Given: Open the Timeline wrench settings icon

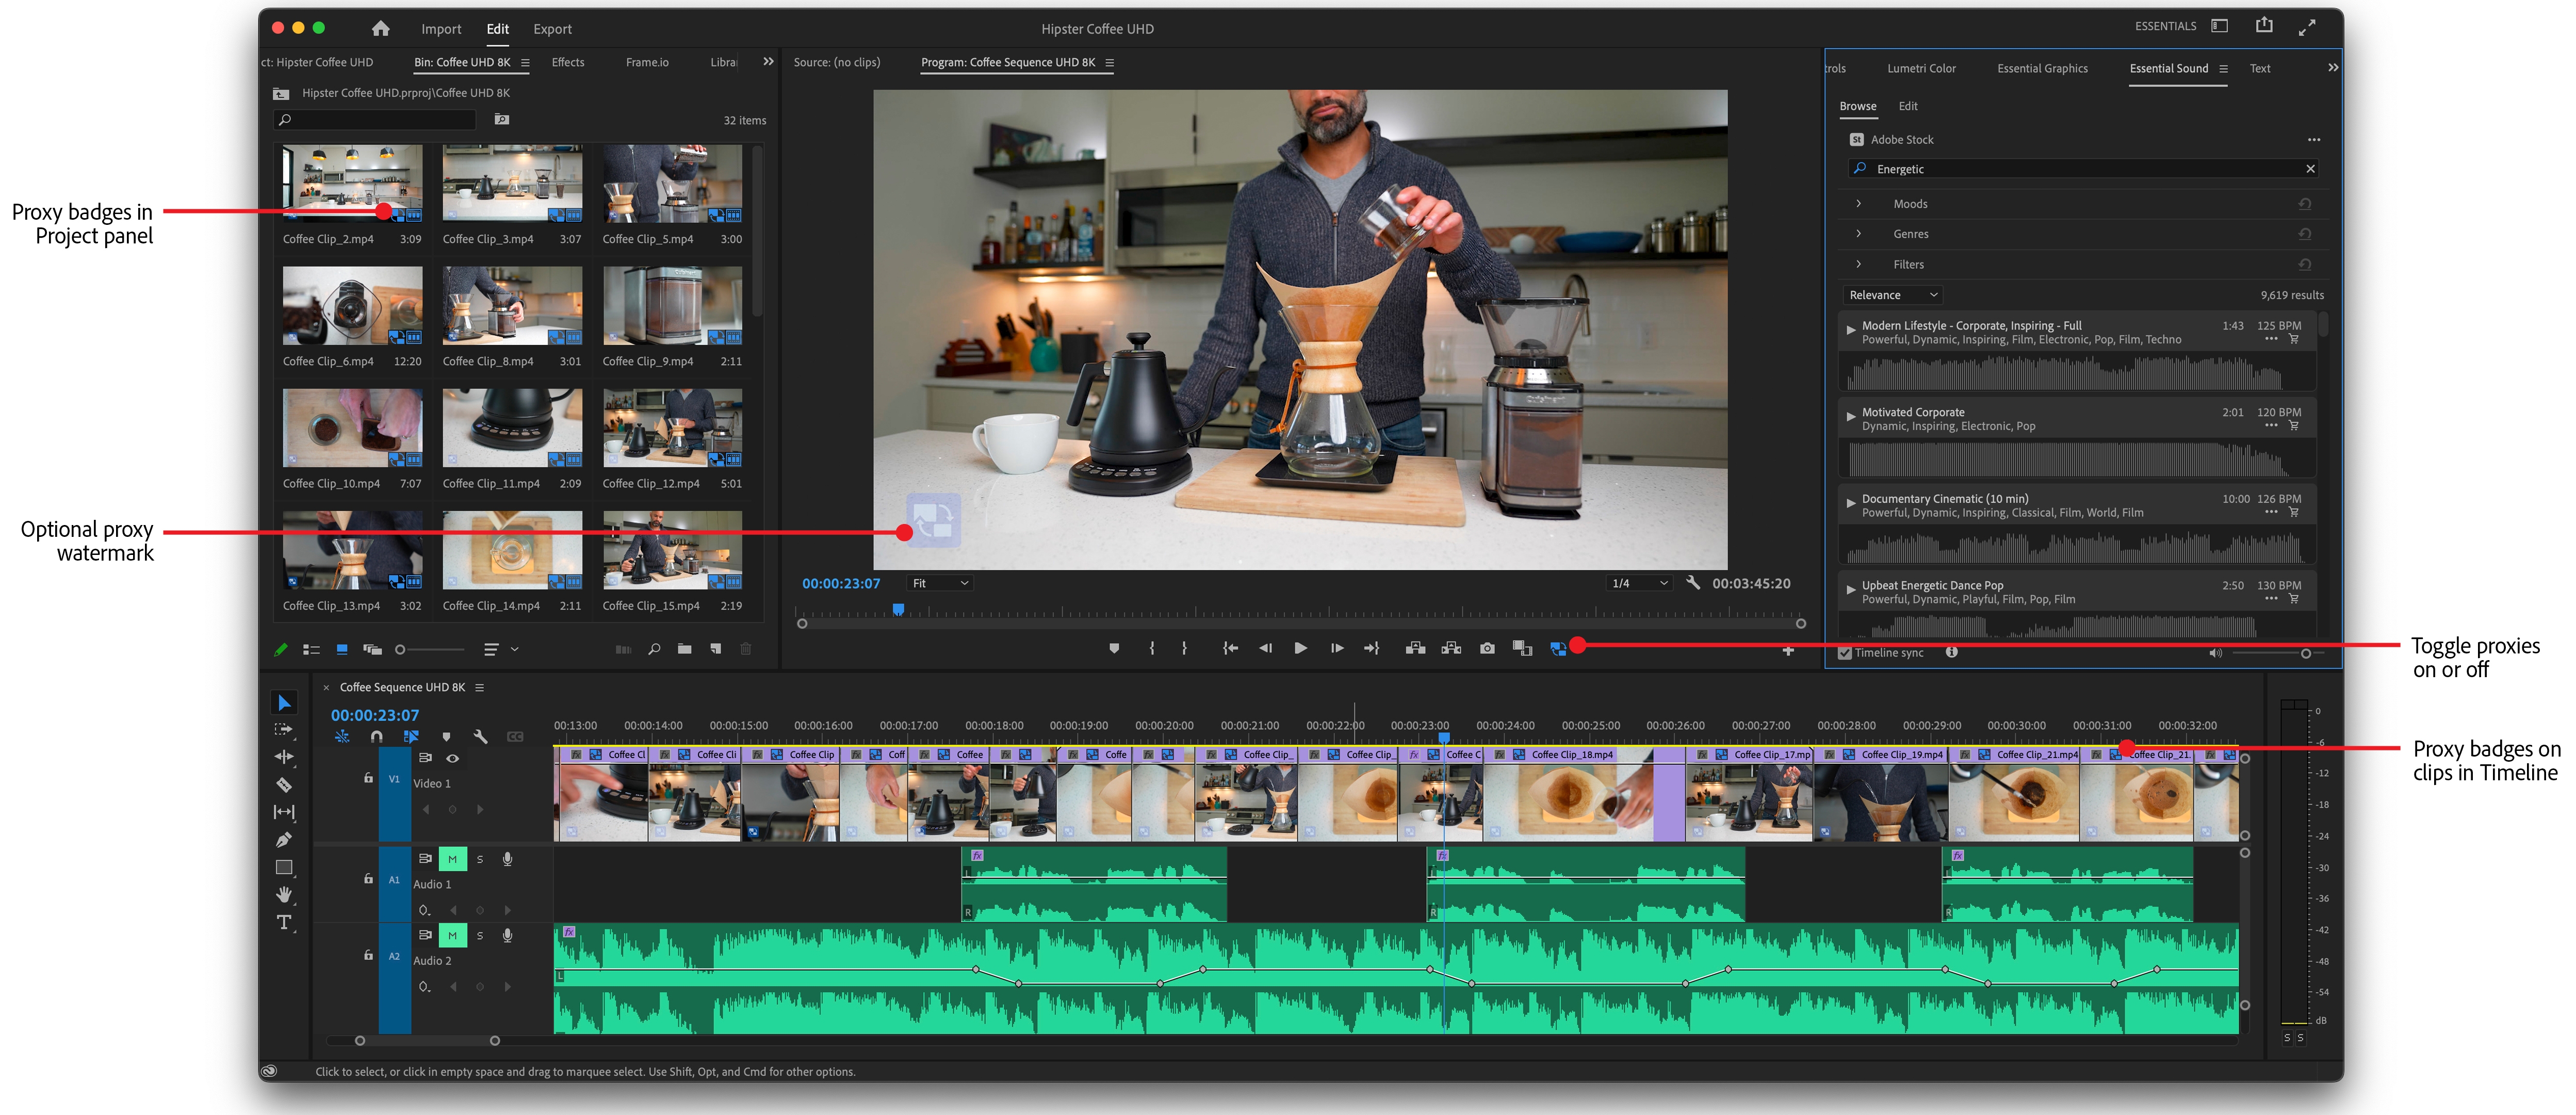Looking at the screenshot, I should pos(481,736).
